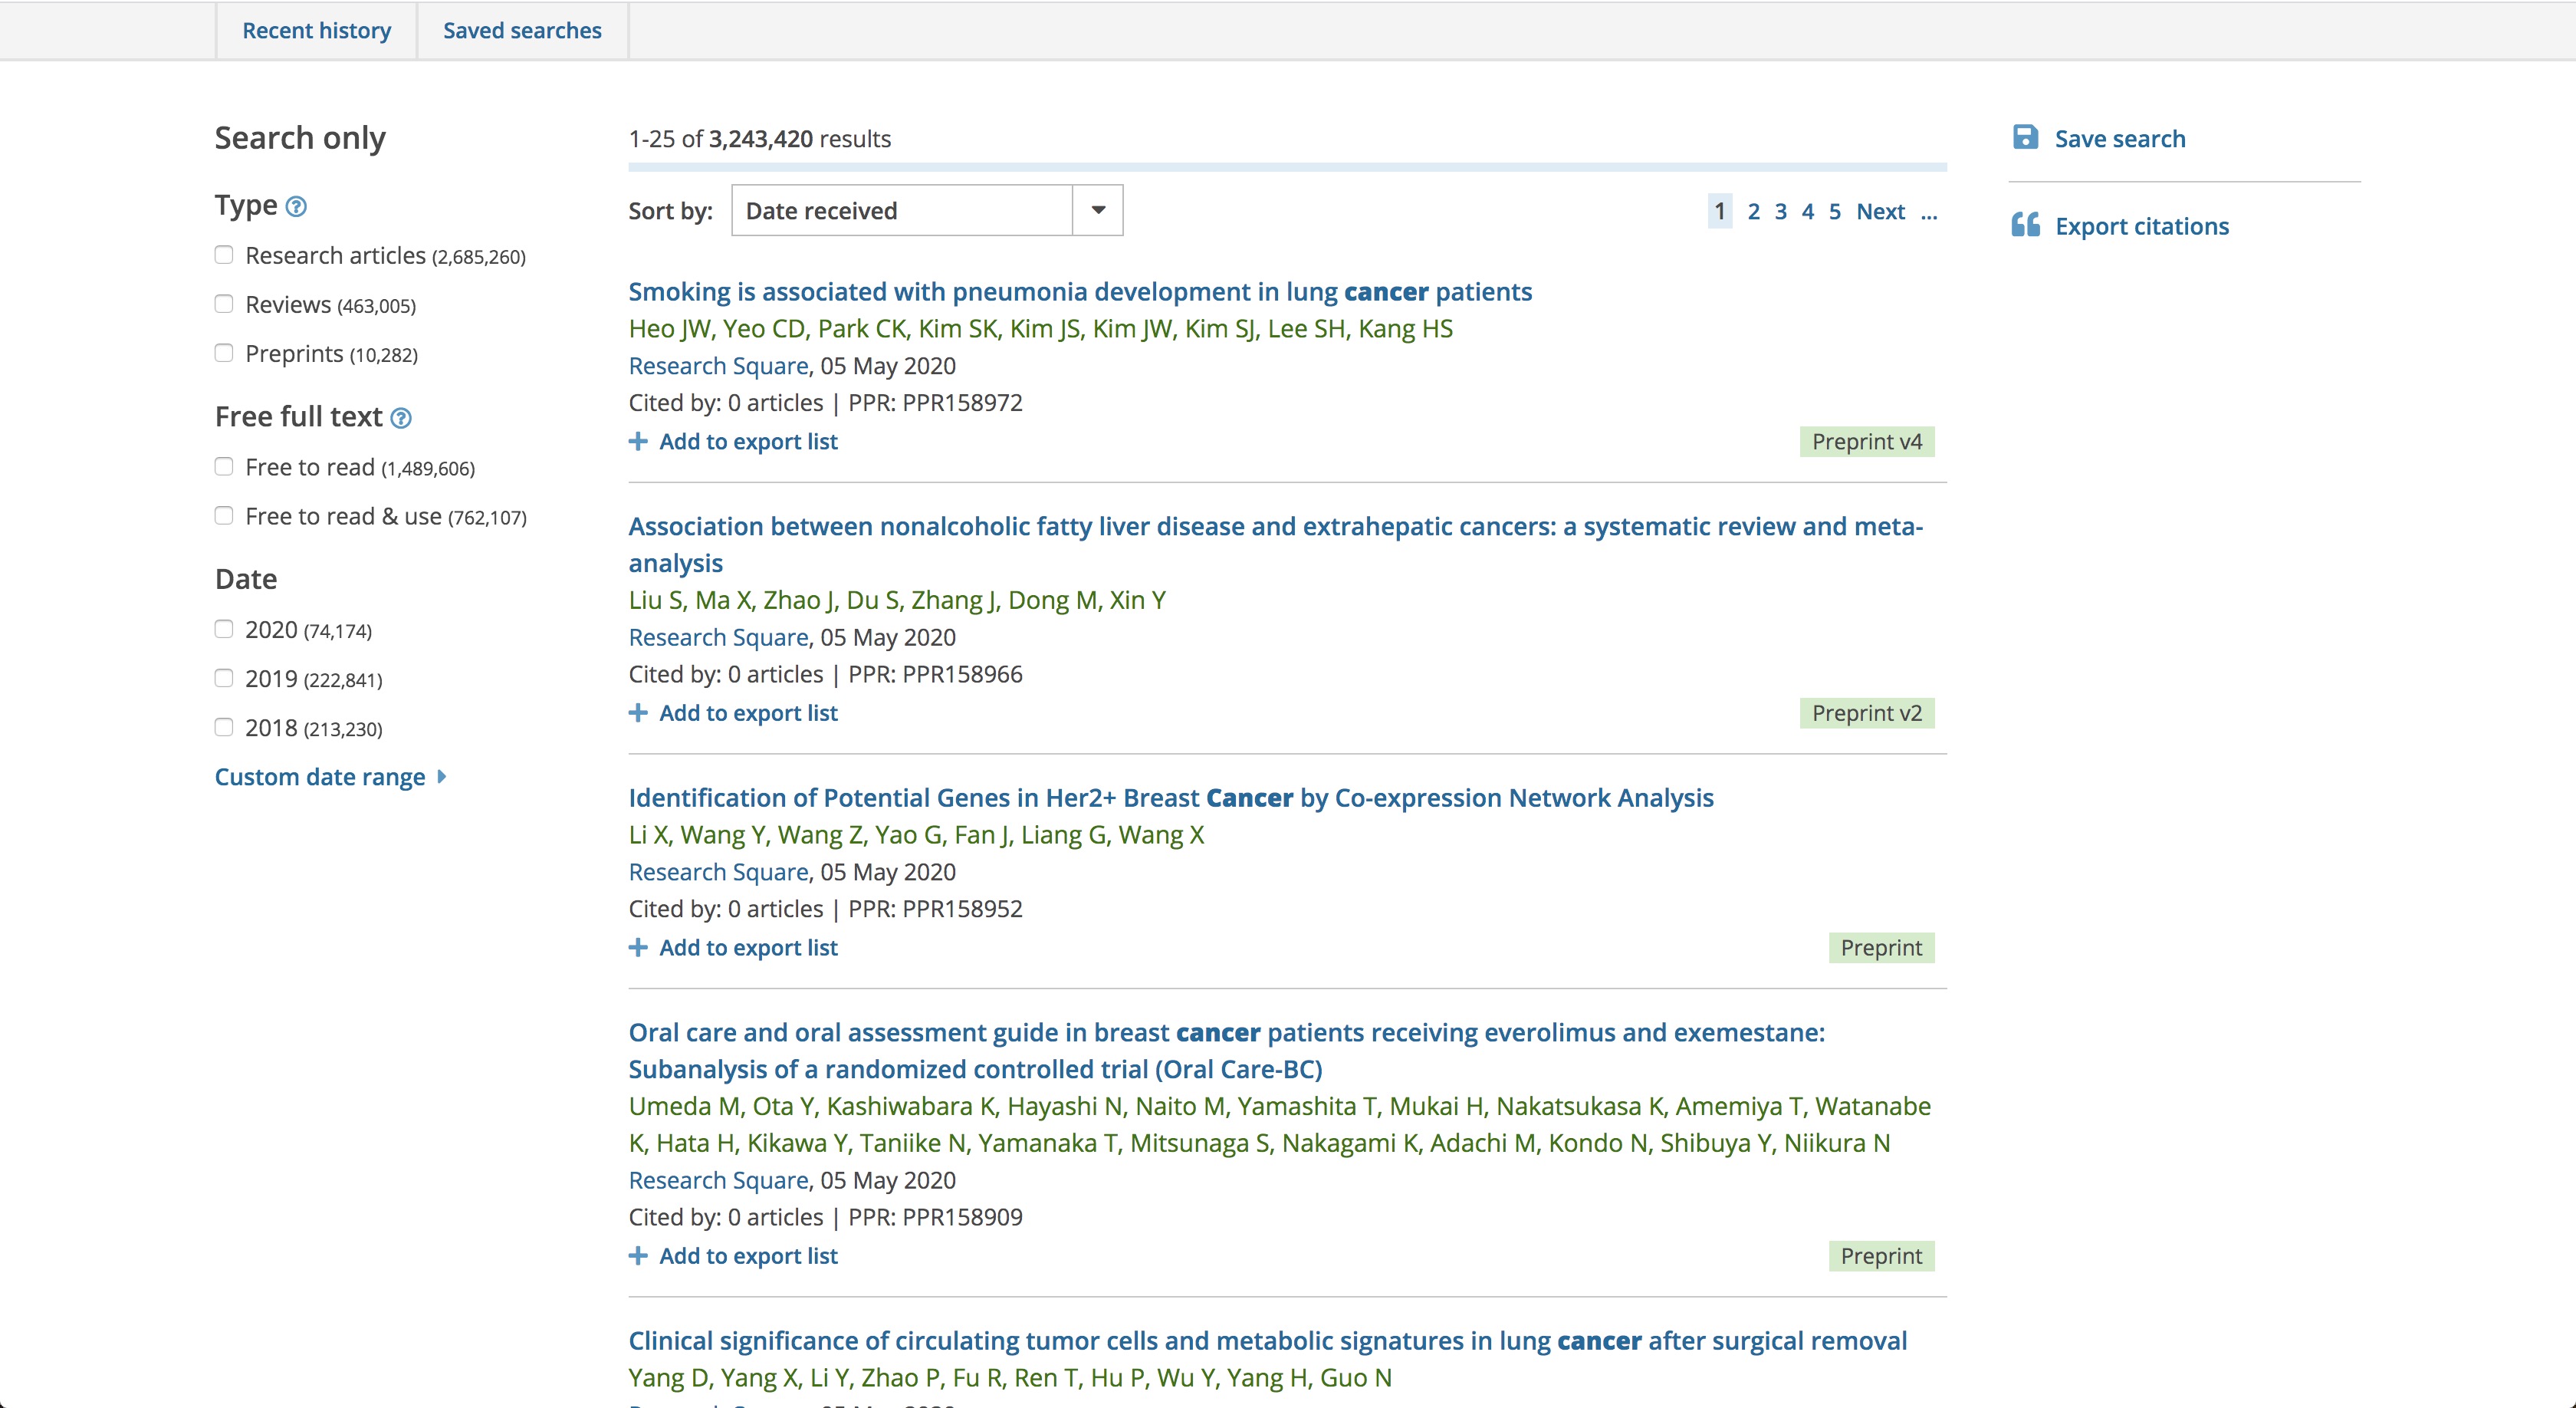Click the help icon next to Type
2576x1408 pixels.
pyautogui.click(x=296, y=207)
